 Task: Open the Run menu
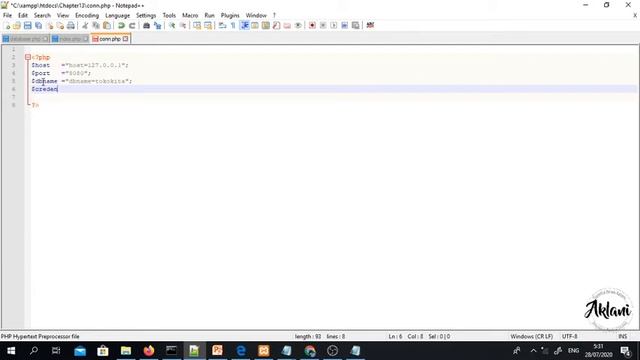tap(209, 16)
